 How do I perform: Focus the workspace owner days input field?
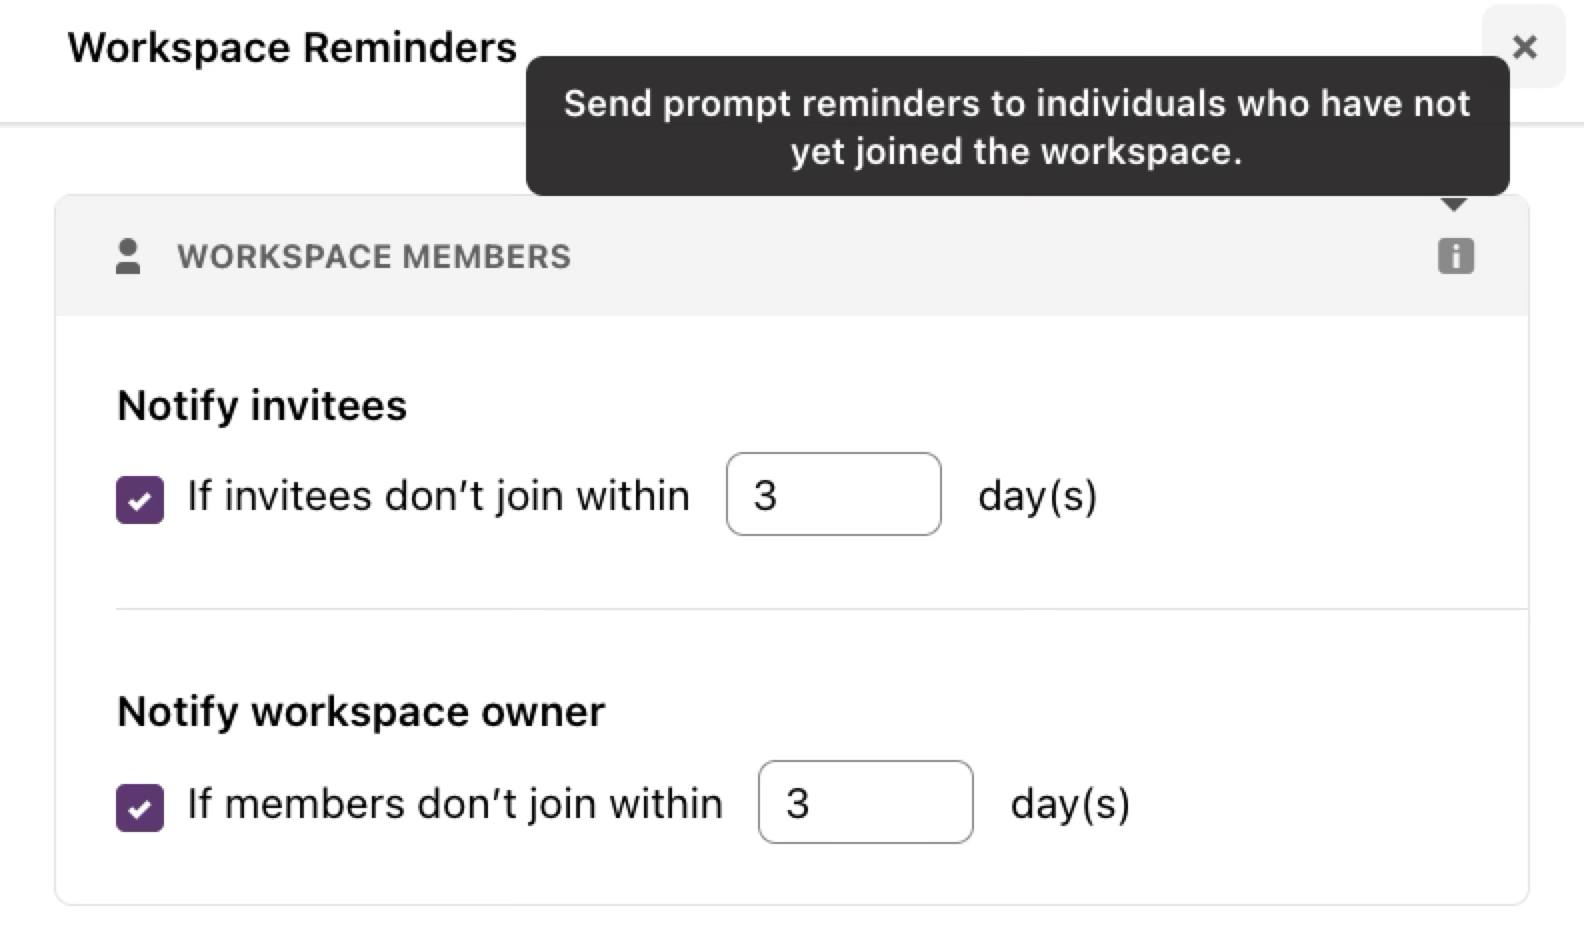click(x=865, y=802)
